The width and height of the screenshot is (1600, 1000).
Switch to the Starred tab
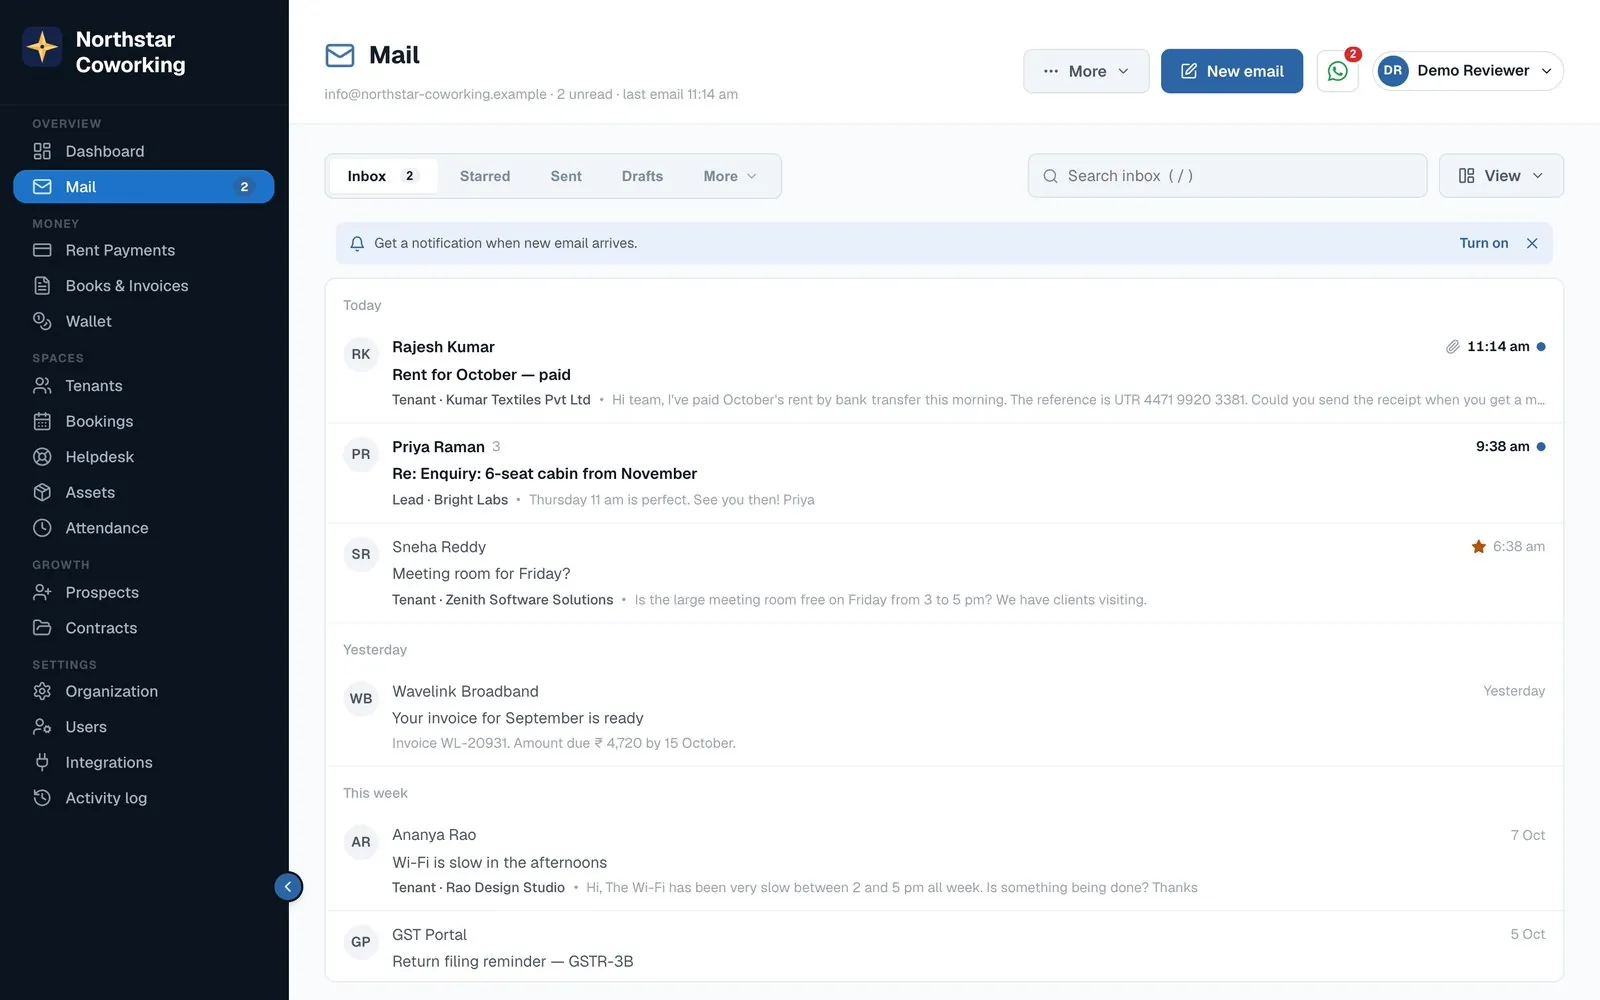click(x=485, y=176)
